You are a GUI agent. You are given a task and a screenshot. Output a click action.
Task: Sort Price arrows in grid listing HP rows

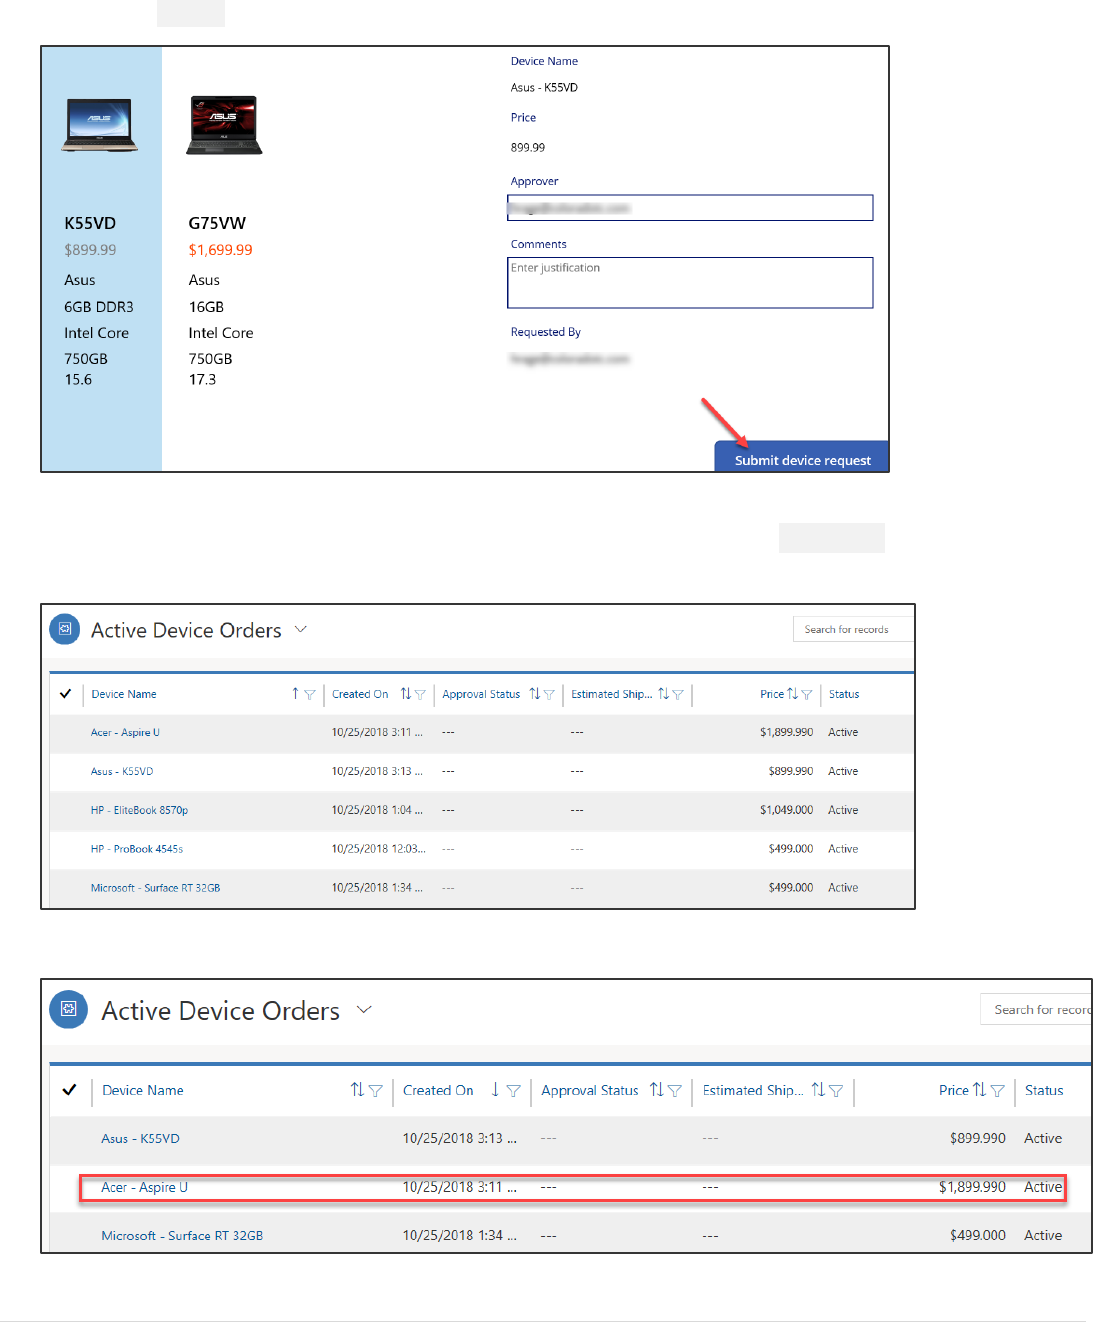792,693
